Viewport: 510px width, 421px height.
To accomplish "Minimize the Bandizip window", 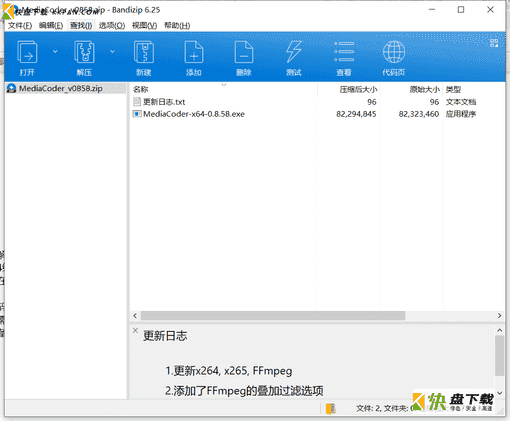I will pyautogui.click(x=432, y=10).
